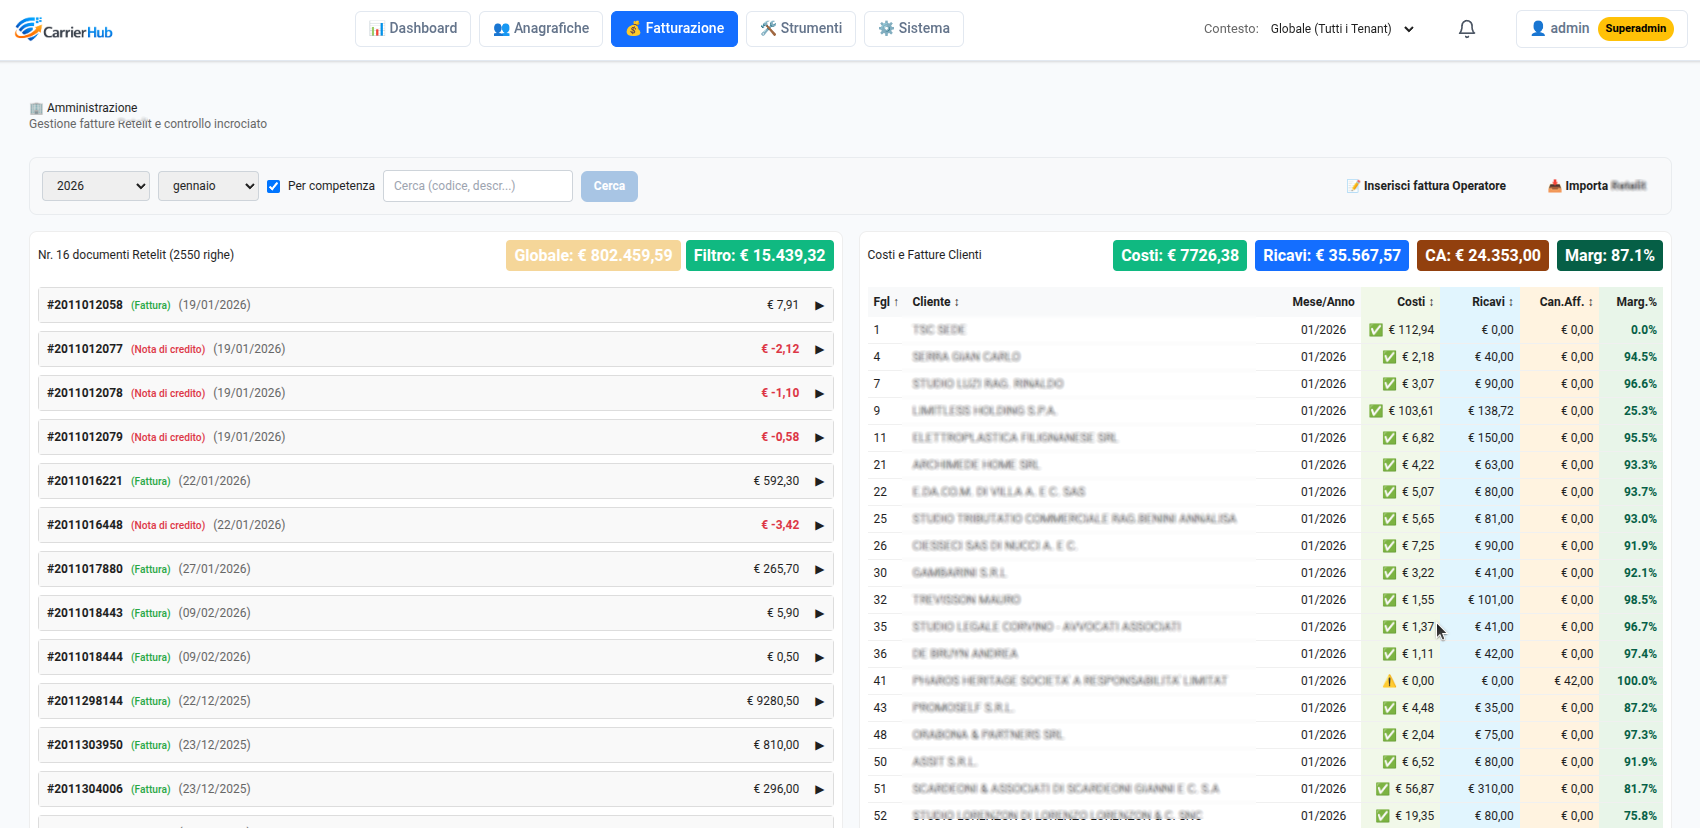Screen dimensions: 1700x828
Task: Click the Importa button
Action: pyautogui.click(x=1597, y=186)
